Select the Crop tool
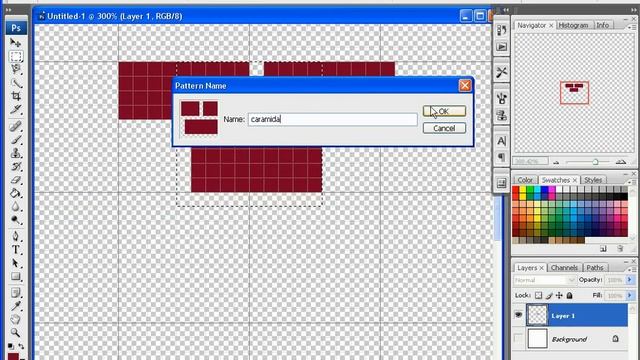640x360 pixels. [x=16, y=96]
